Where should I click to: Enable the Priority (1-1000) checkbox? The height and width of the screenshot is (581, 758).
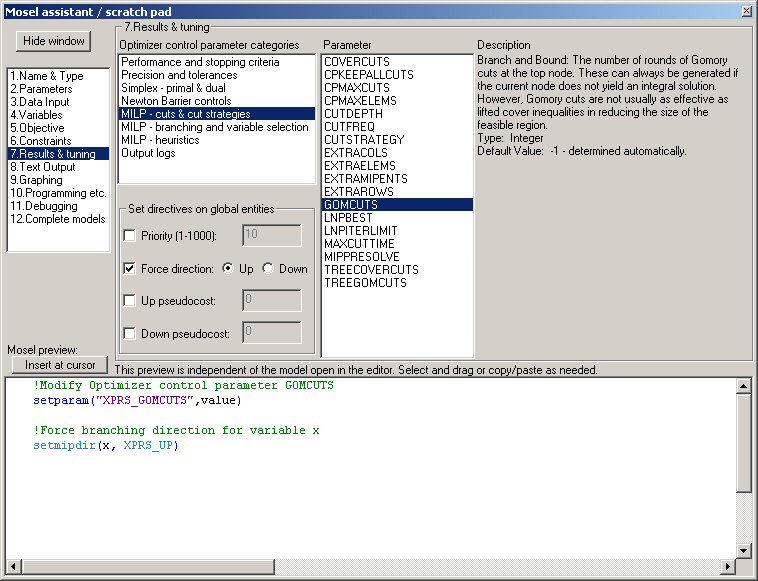129,235
